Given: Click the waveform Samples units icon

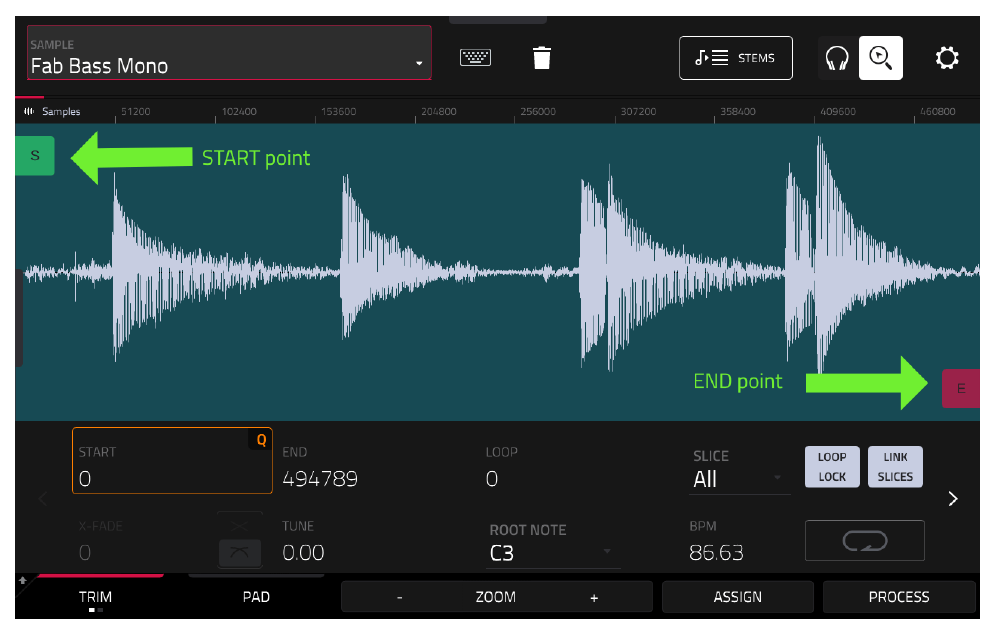Looking at the screenshot, I should click(29, 111).
